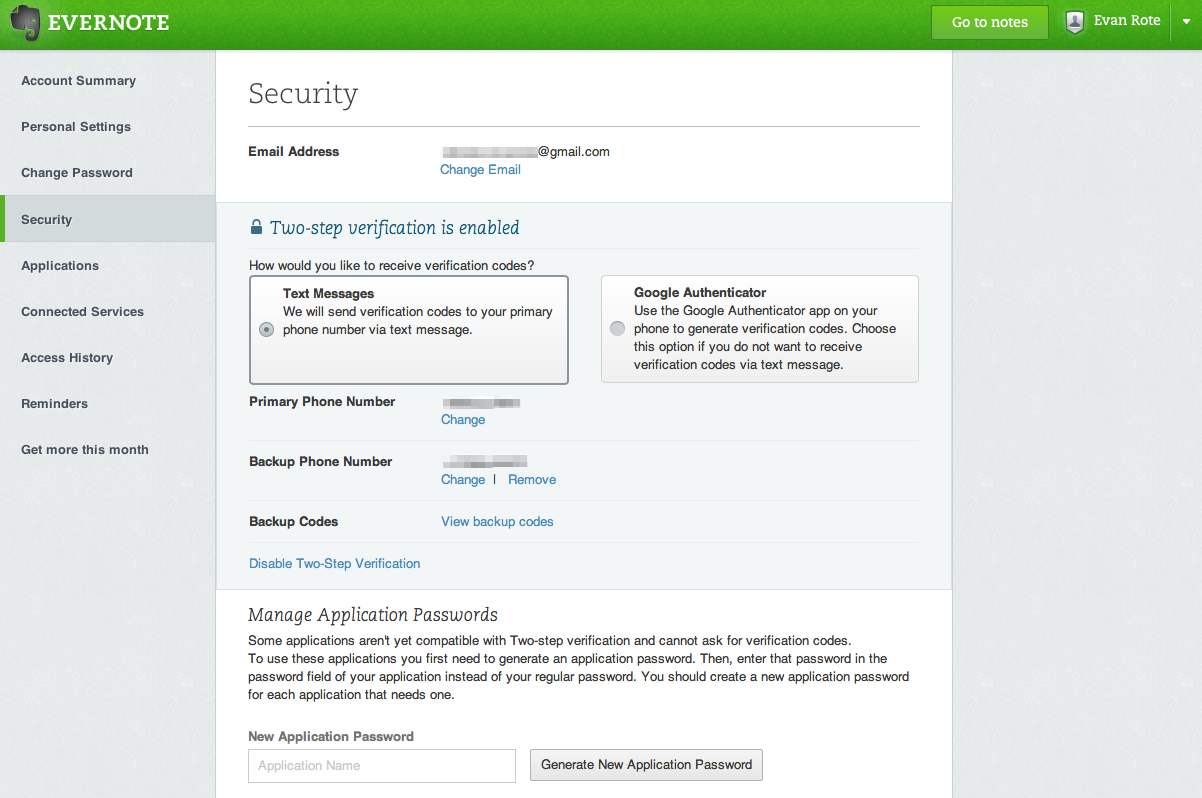Click Generate New Application Password button
Image resolution: width=1202 pixels, height=798 pixels.
pos(646,765)
